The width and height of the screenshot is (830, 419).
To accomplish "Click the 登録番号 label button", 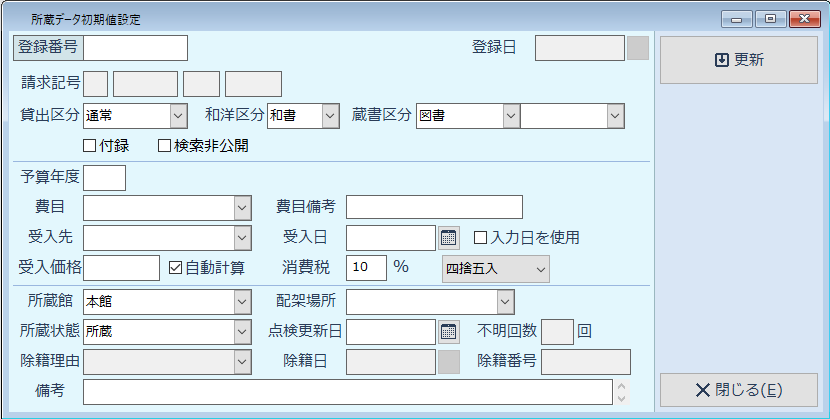I will tap(48, 48).
